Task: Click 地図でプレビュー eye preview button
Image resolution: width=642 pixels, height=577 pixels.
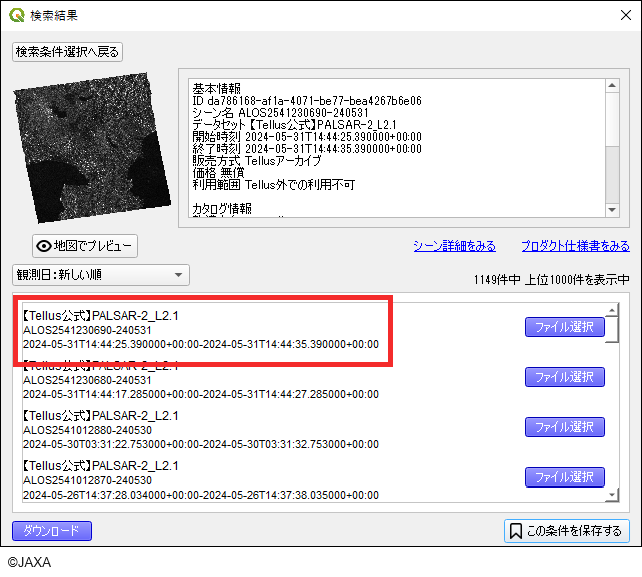Action: pyautogui.click(x=85, y=246)
